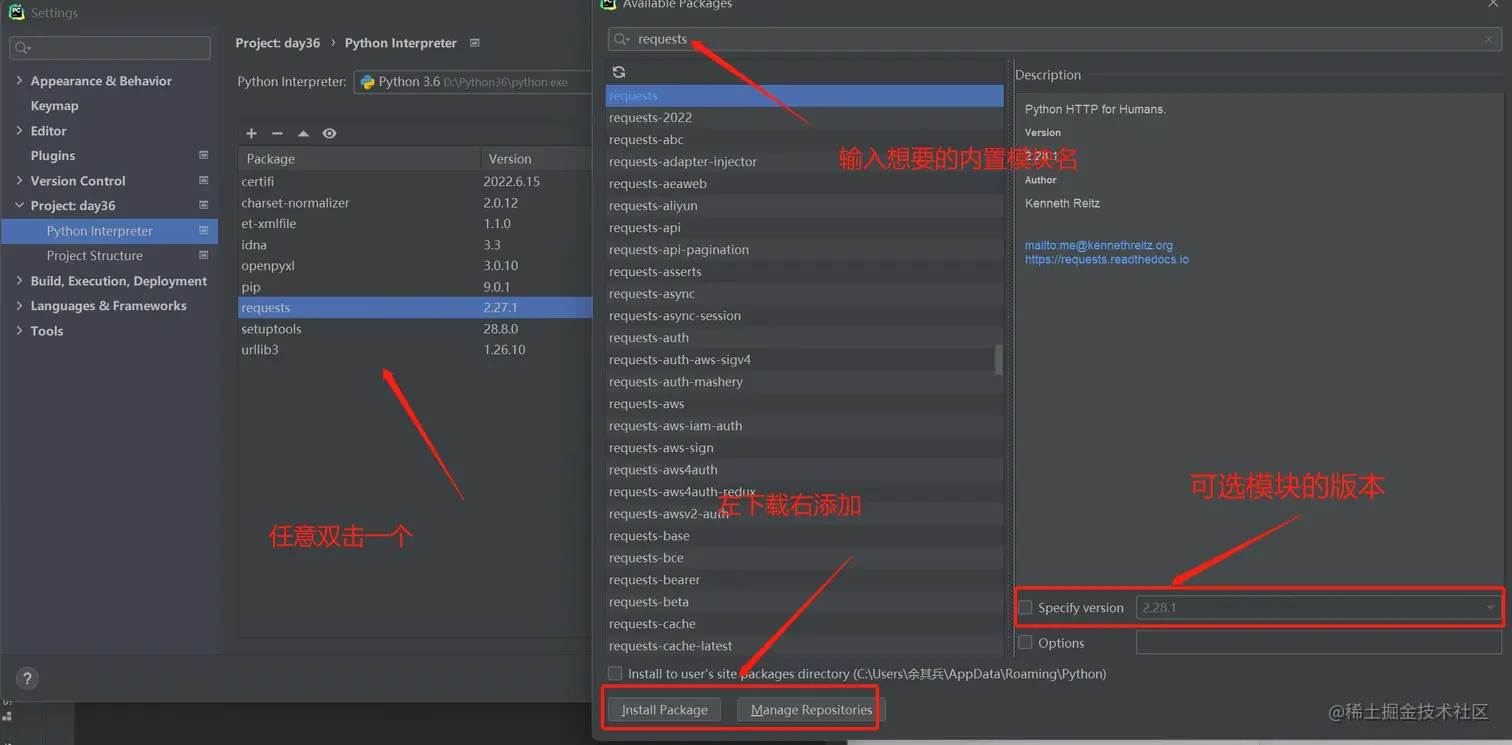Open the Keymap settings page

tap(54, 106)
